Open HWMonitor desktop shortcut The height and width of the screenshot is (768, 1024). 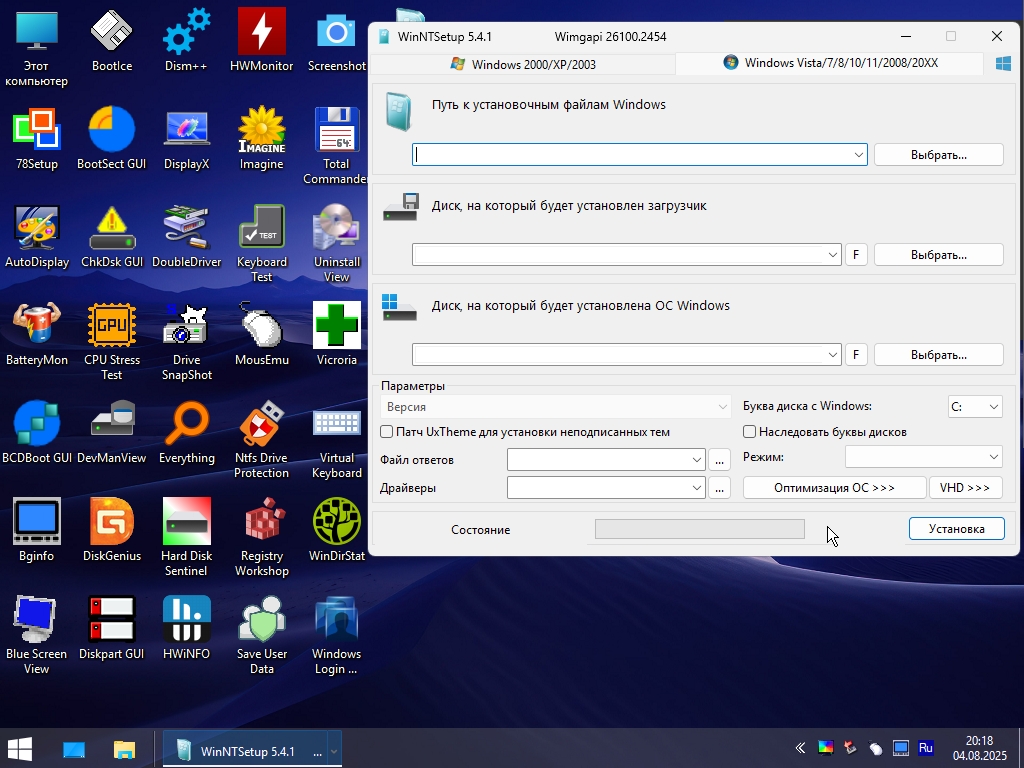click(261, 40)
